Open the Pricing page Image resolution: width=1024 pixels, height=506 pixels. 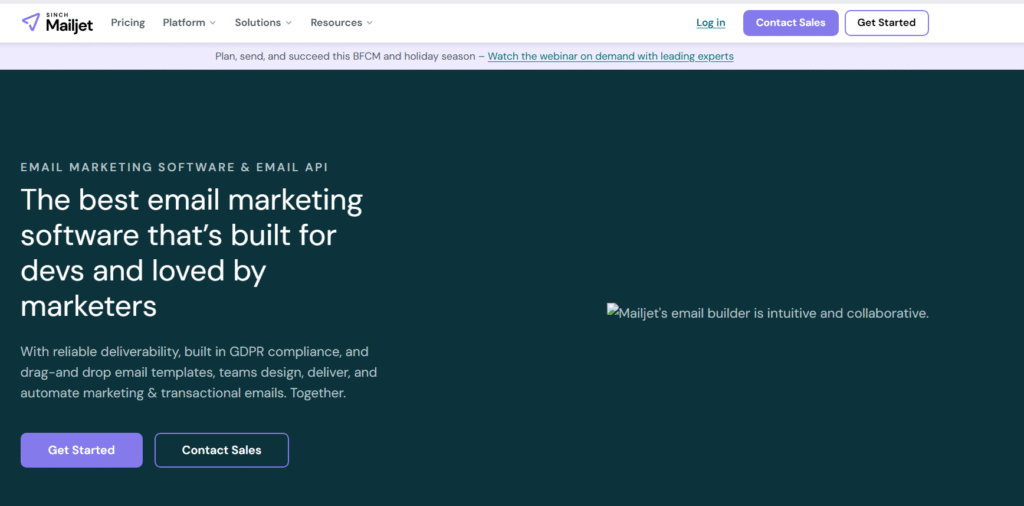click(x=128, y=23)
